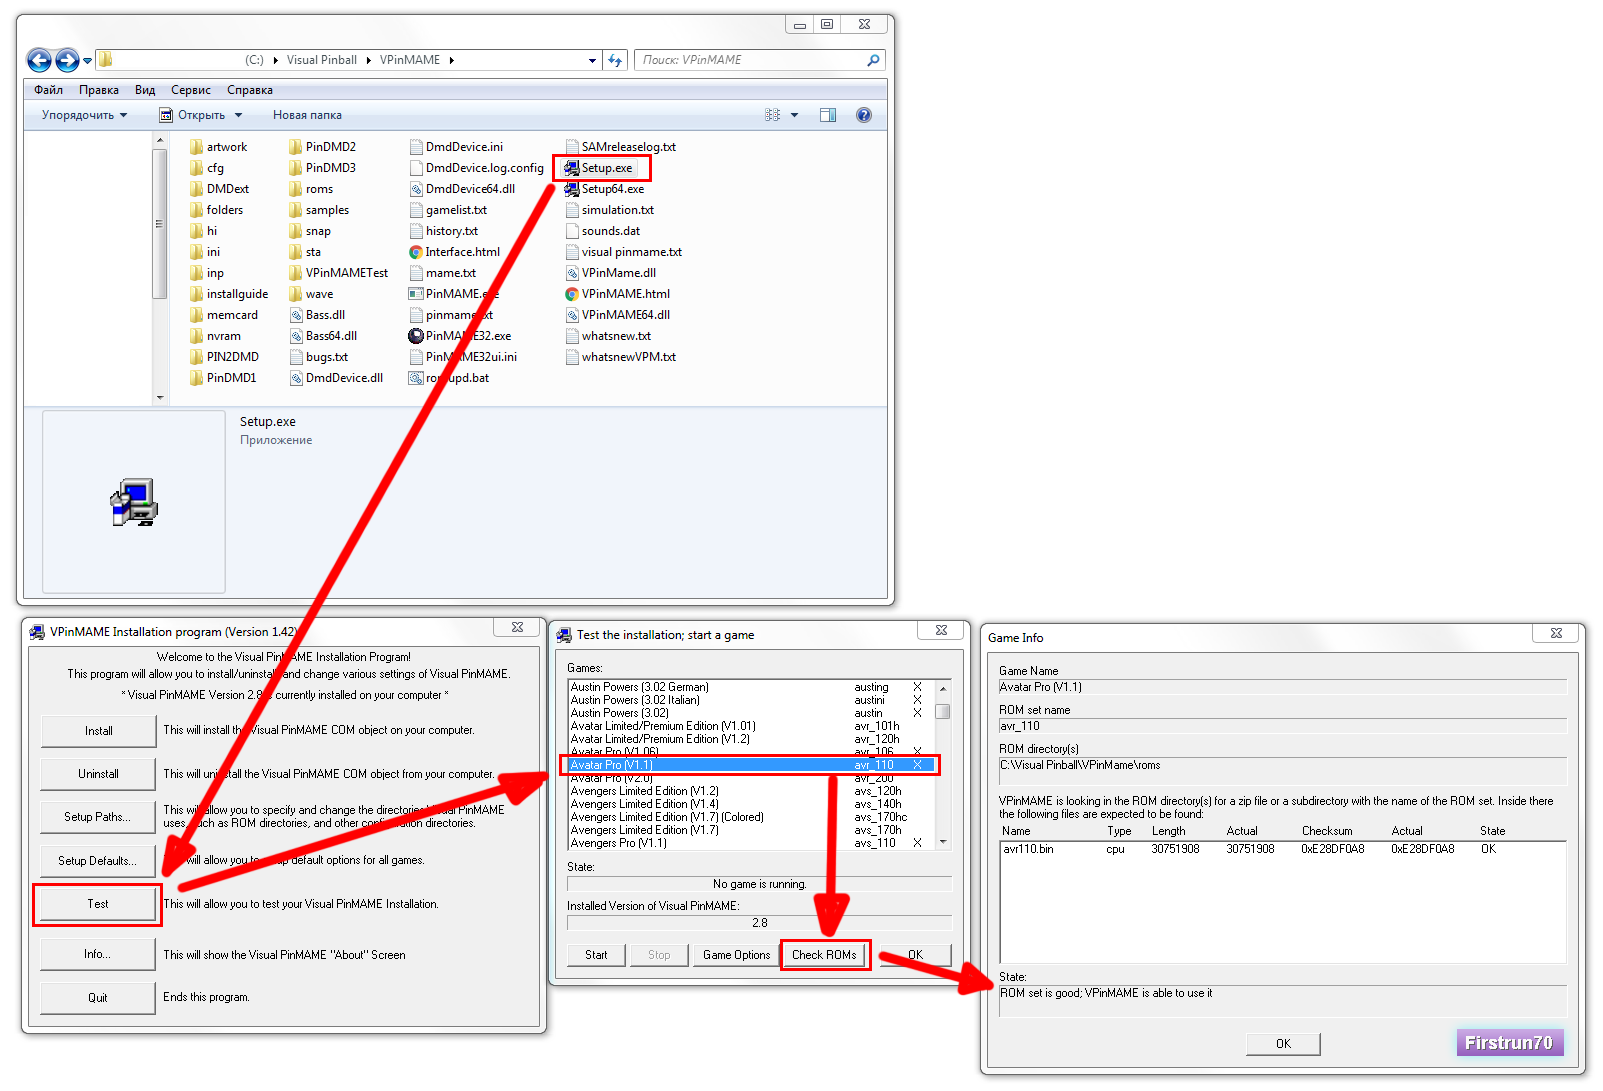Open the Файл menu
Screen dimensions: 1603x1091
pos(48,90)
